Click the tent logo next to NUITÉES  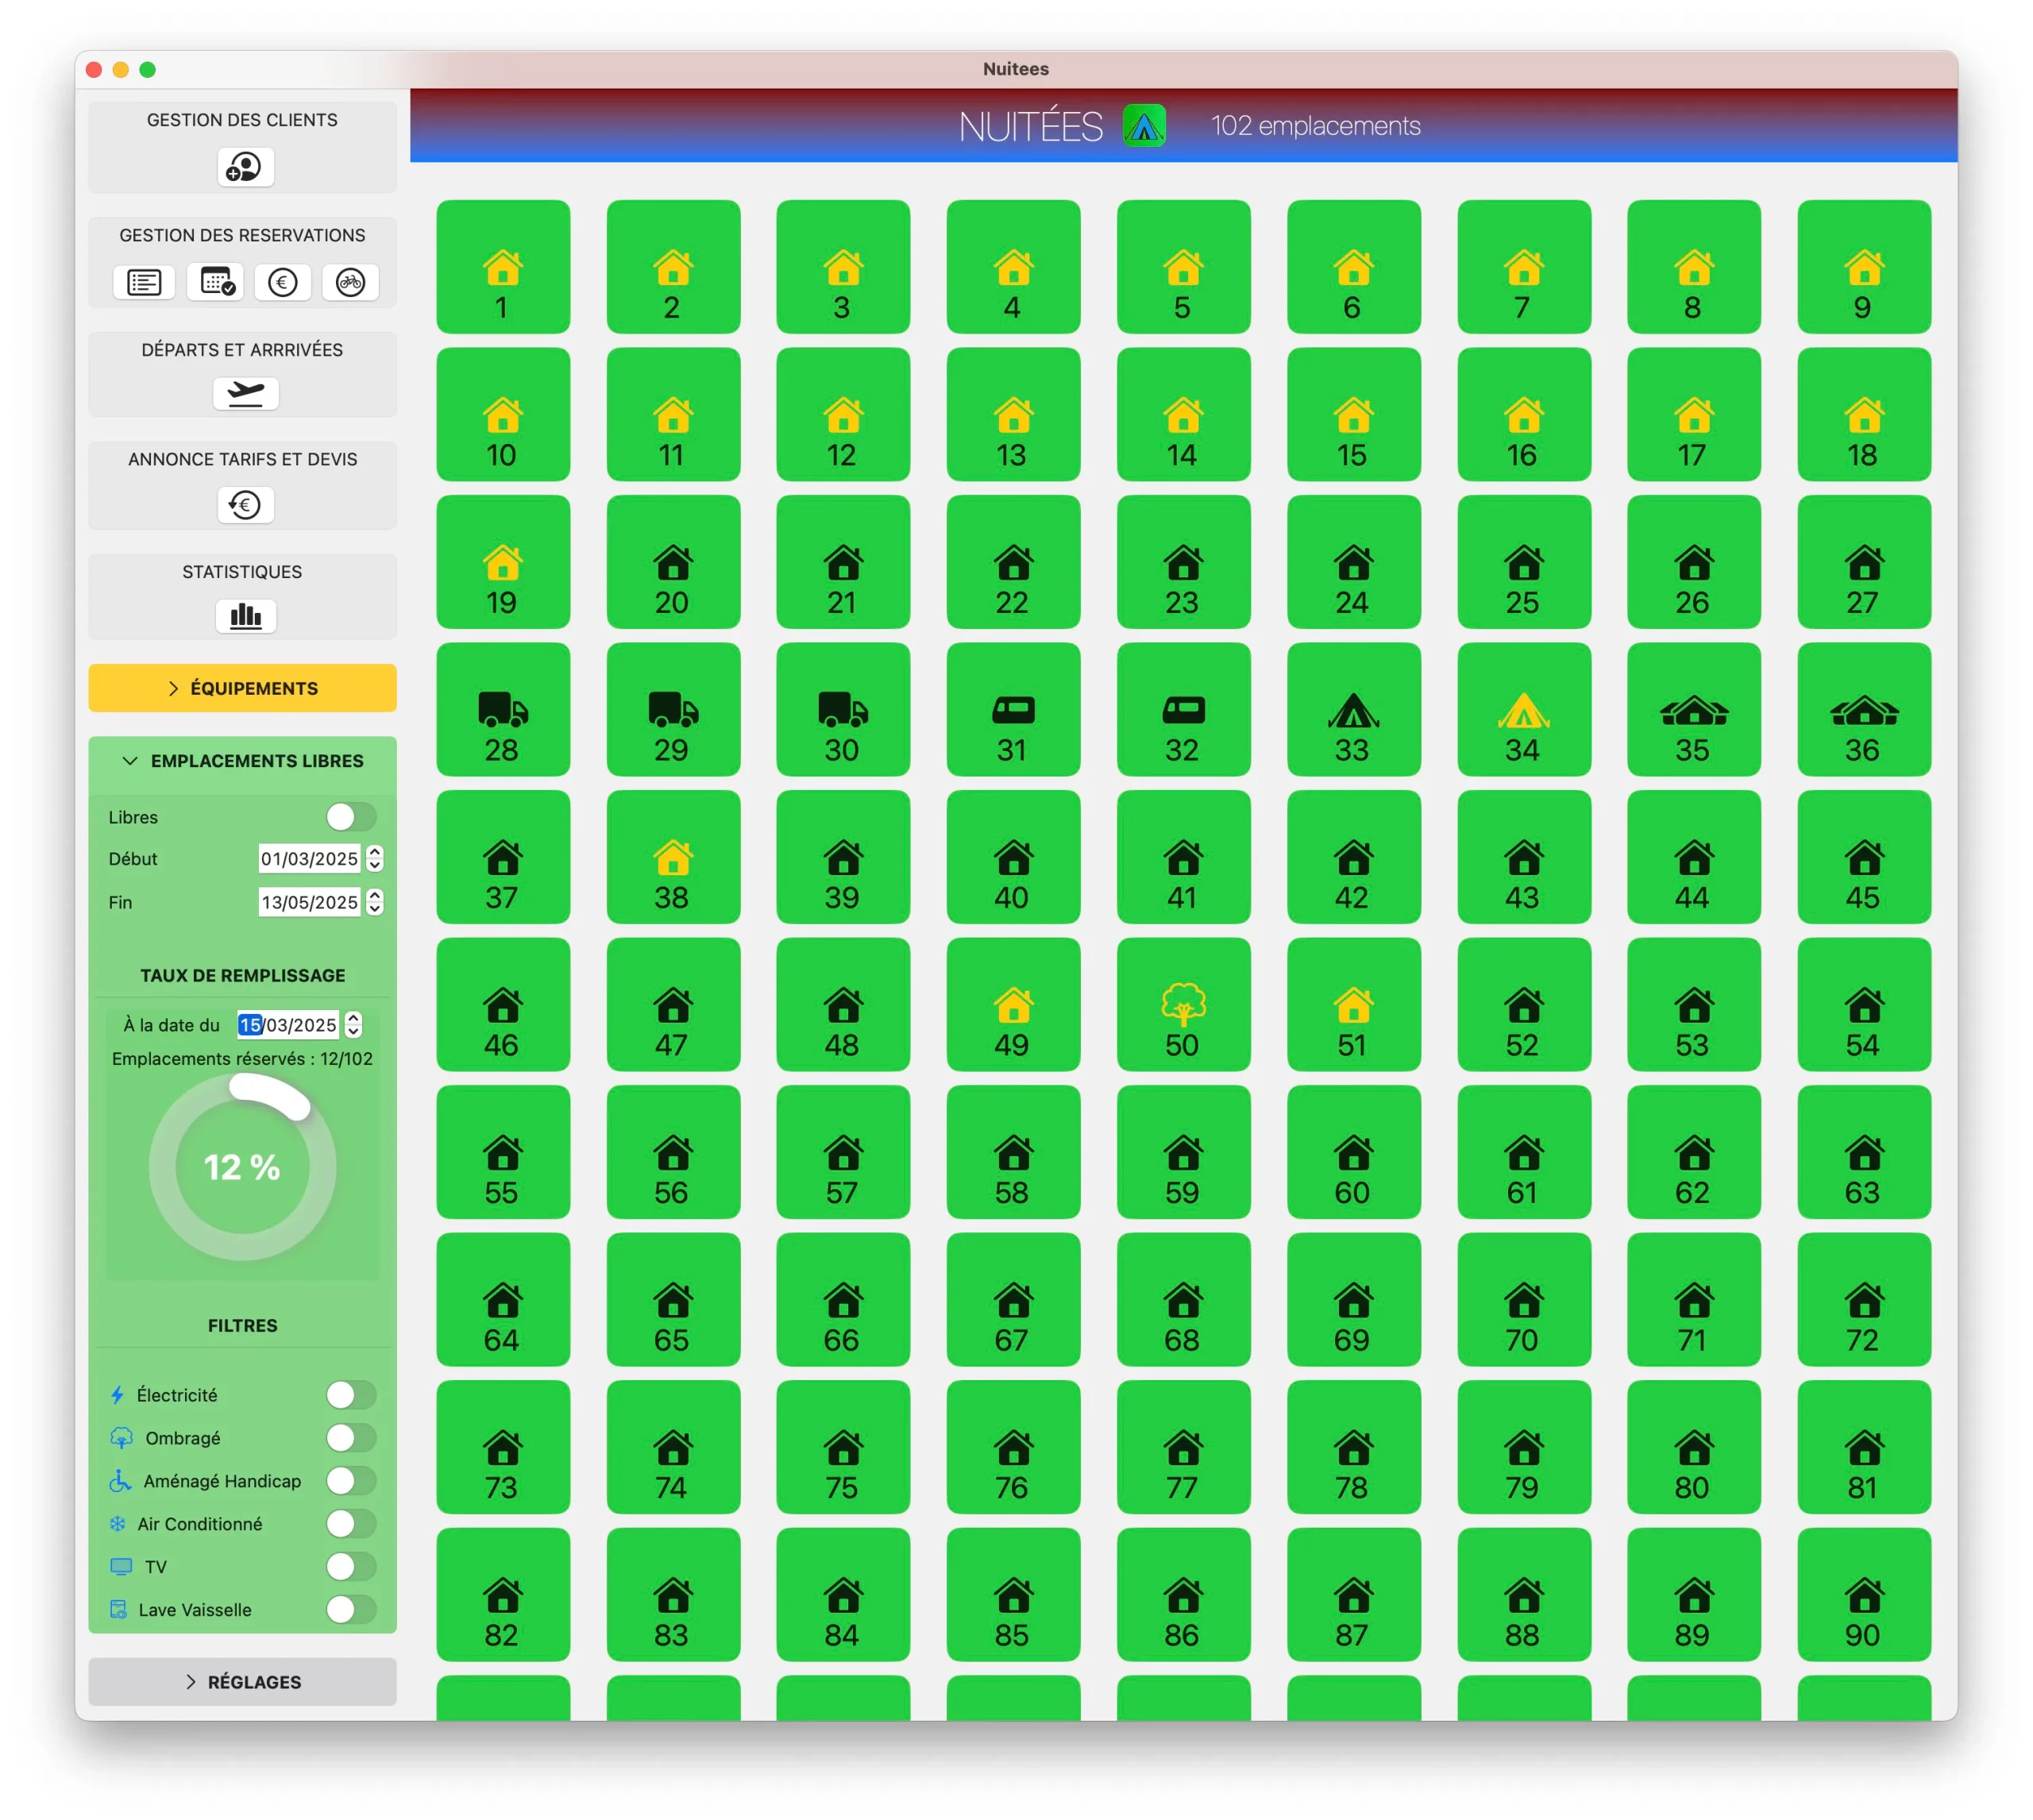pos(1144,126)
